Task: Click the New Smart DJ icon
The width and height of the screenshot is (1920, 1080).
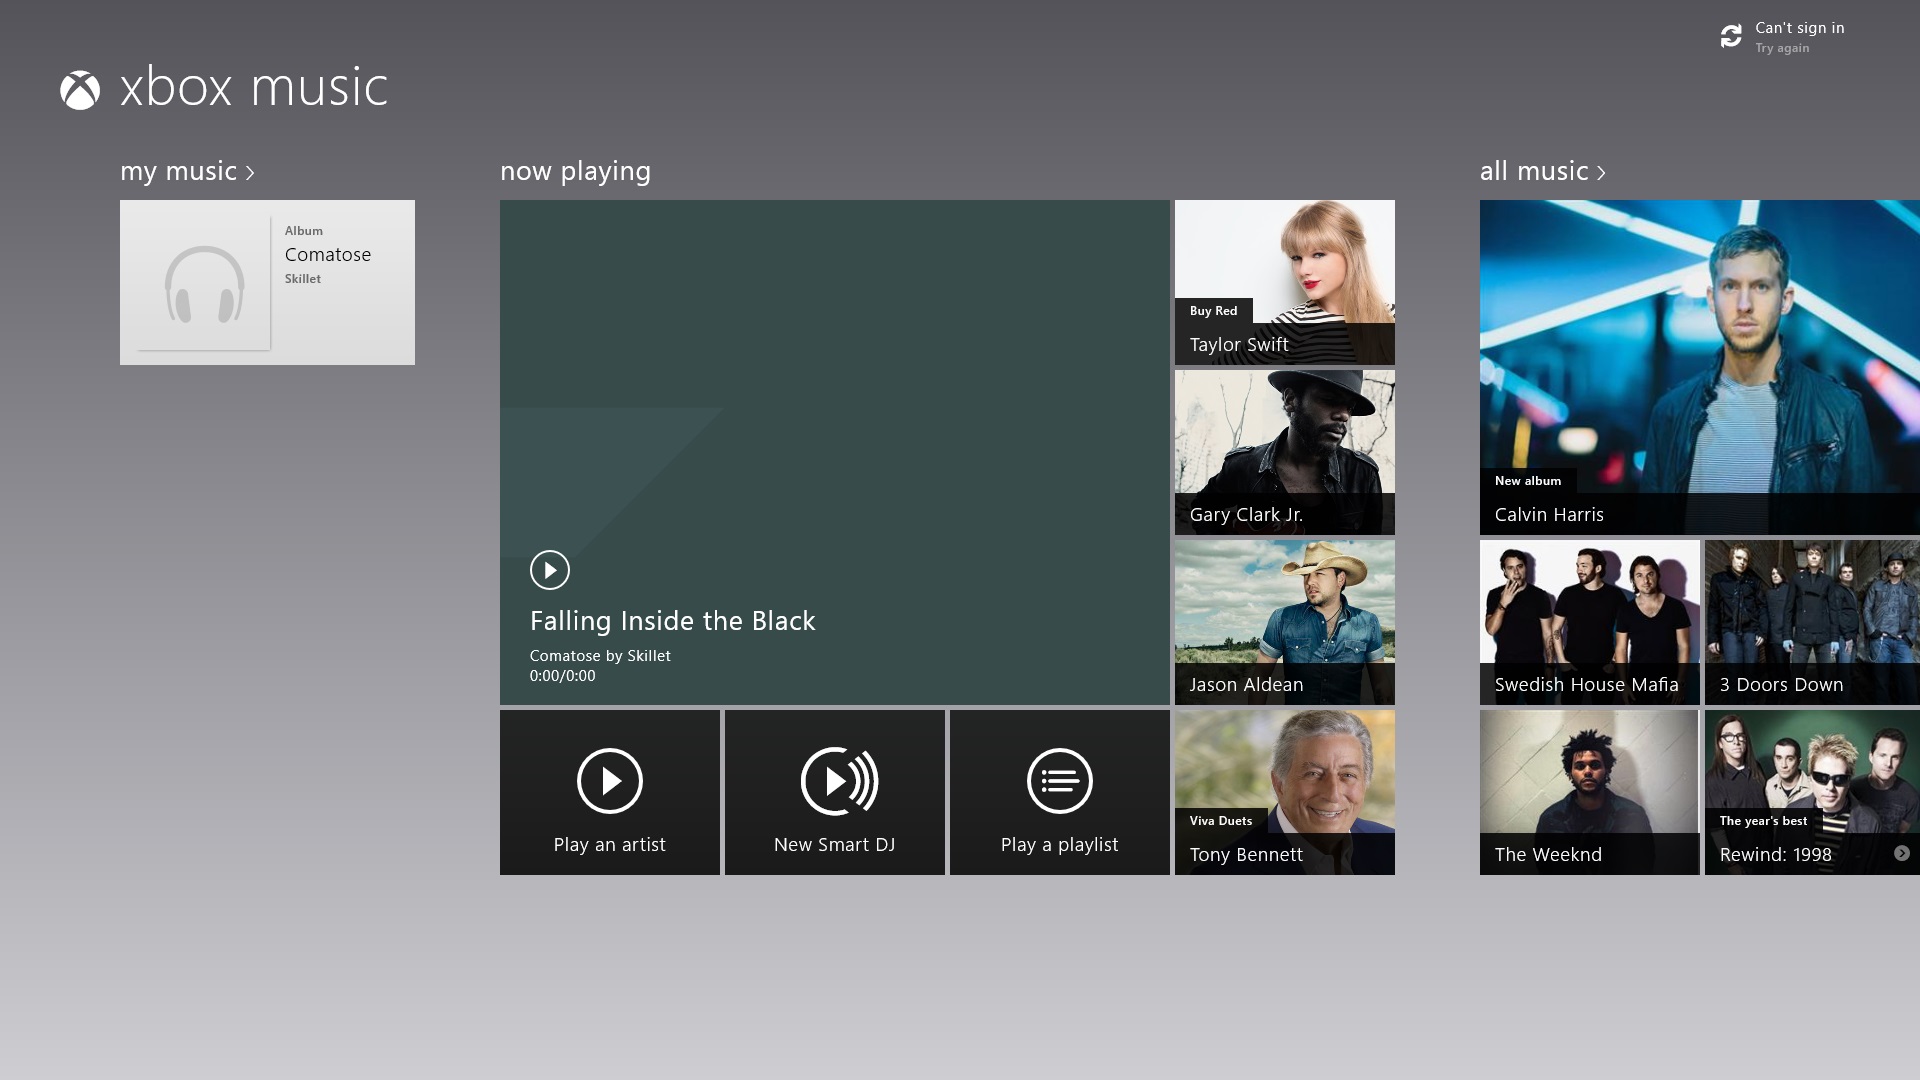Action: point(839,781)
